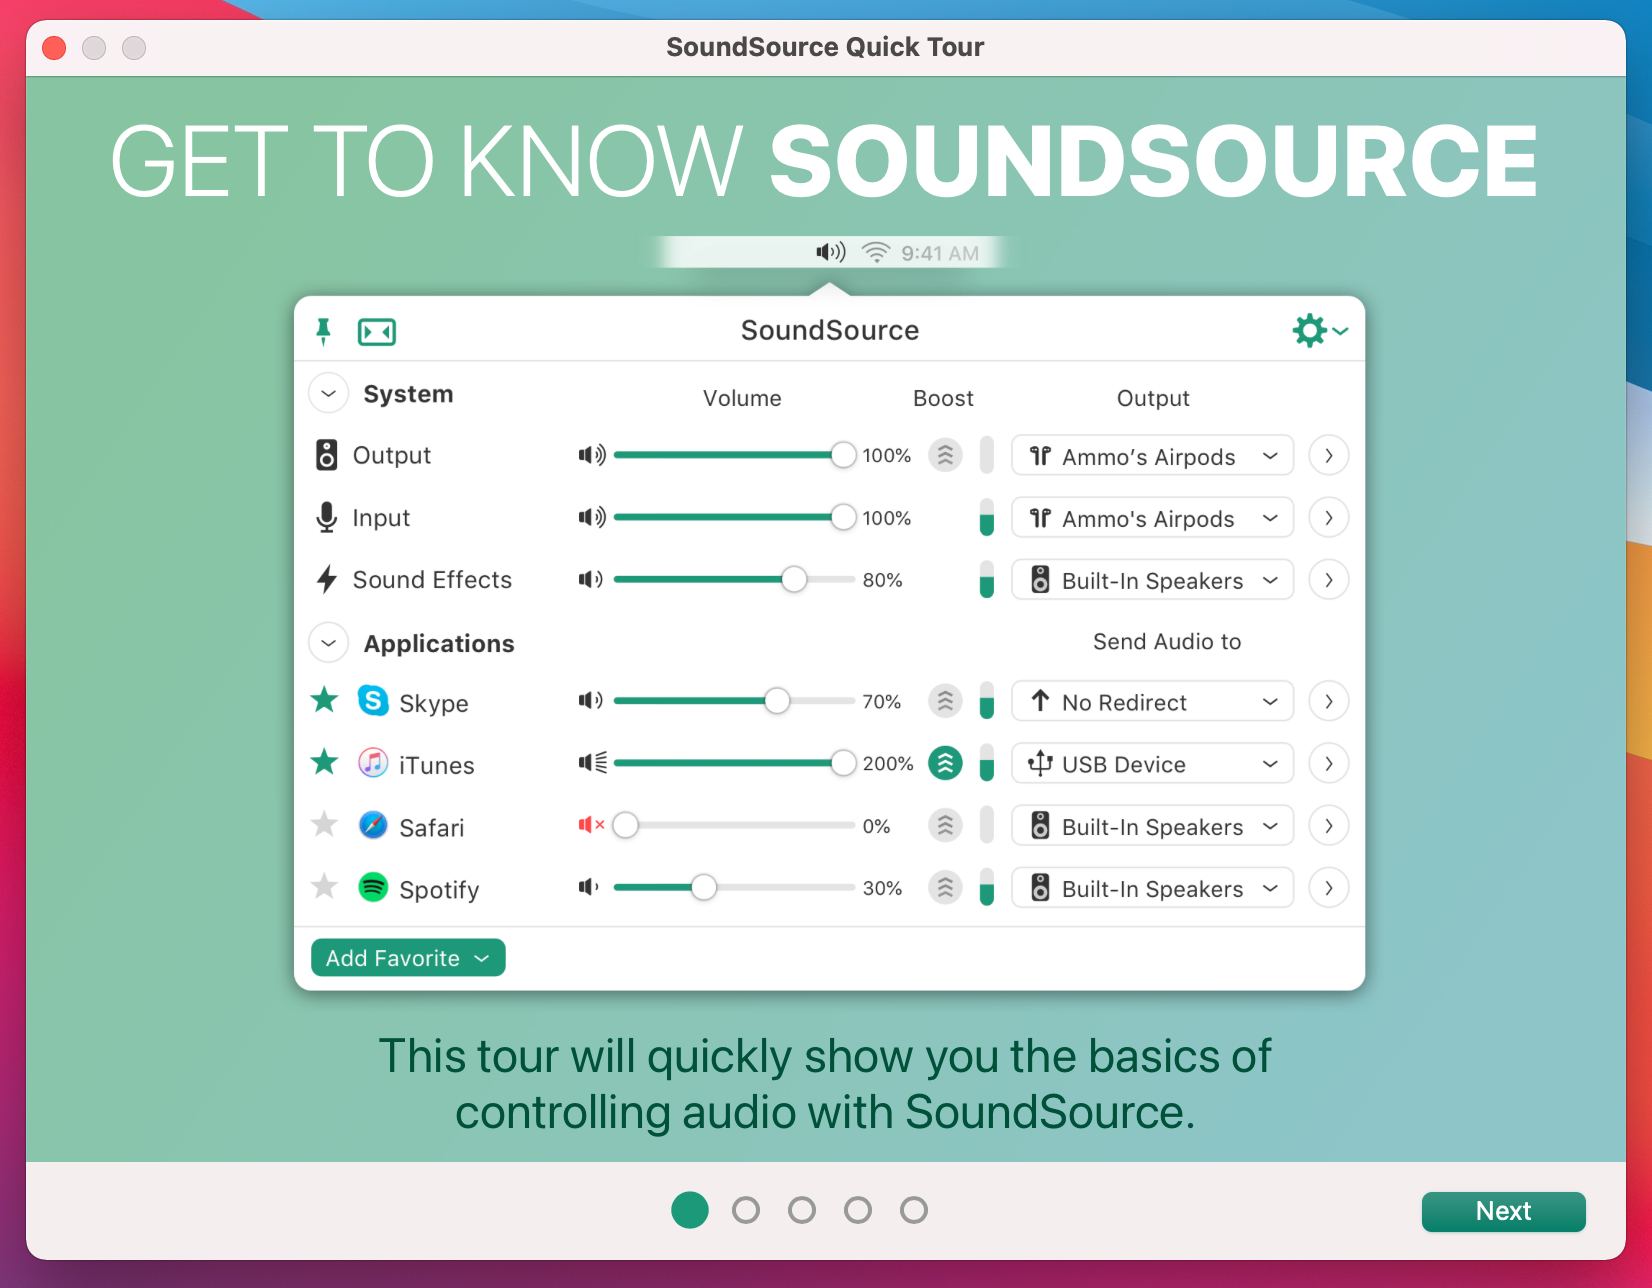
Task: Expand Skype row details arrow
Action: point(1329,701)
